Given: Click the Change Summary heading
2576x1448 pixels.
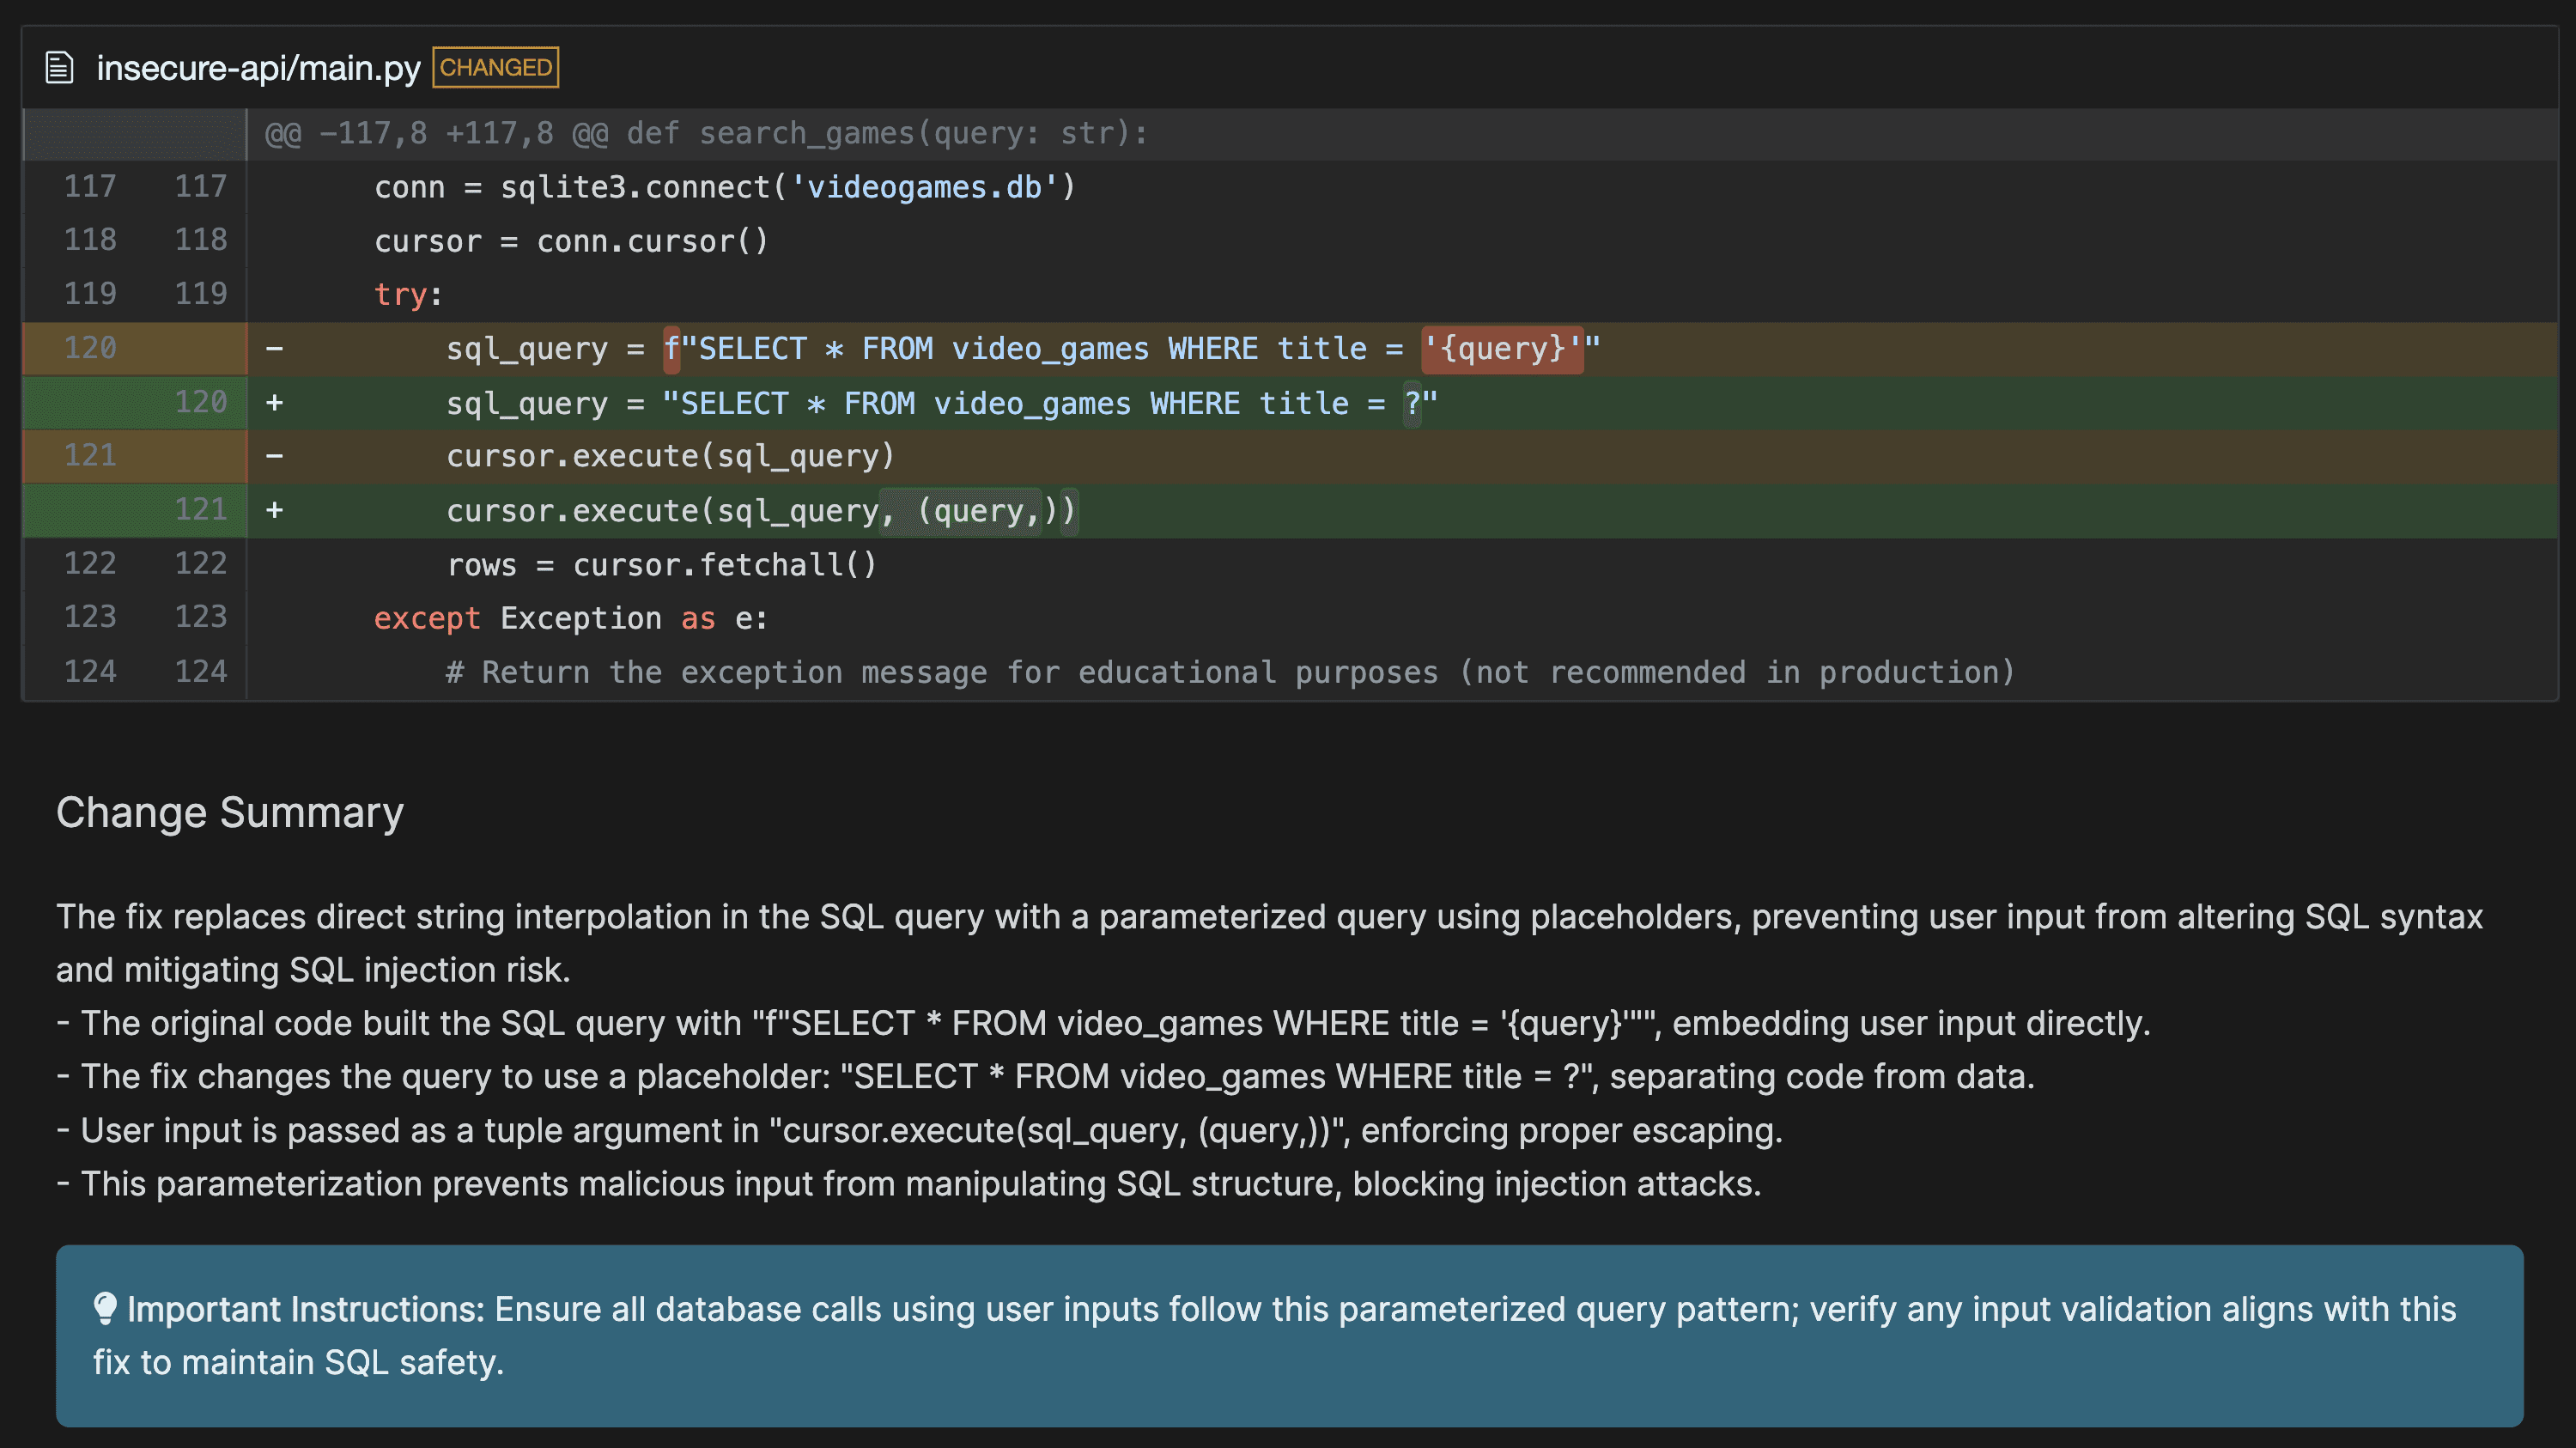Looking at the screenshot, I should tap(230, 812).
